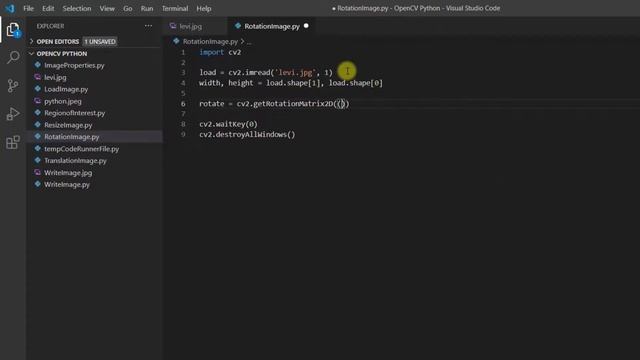Click the cv2.destroyAllWindows() line

247,134
